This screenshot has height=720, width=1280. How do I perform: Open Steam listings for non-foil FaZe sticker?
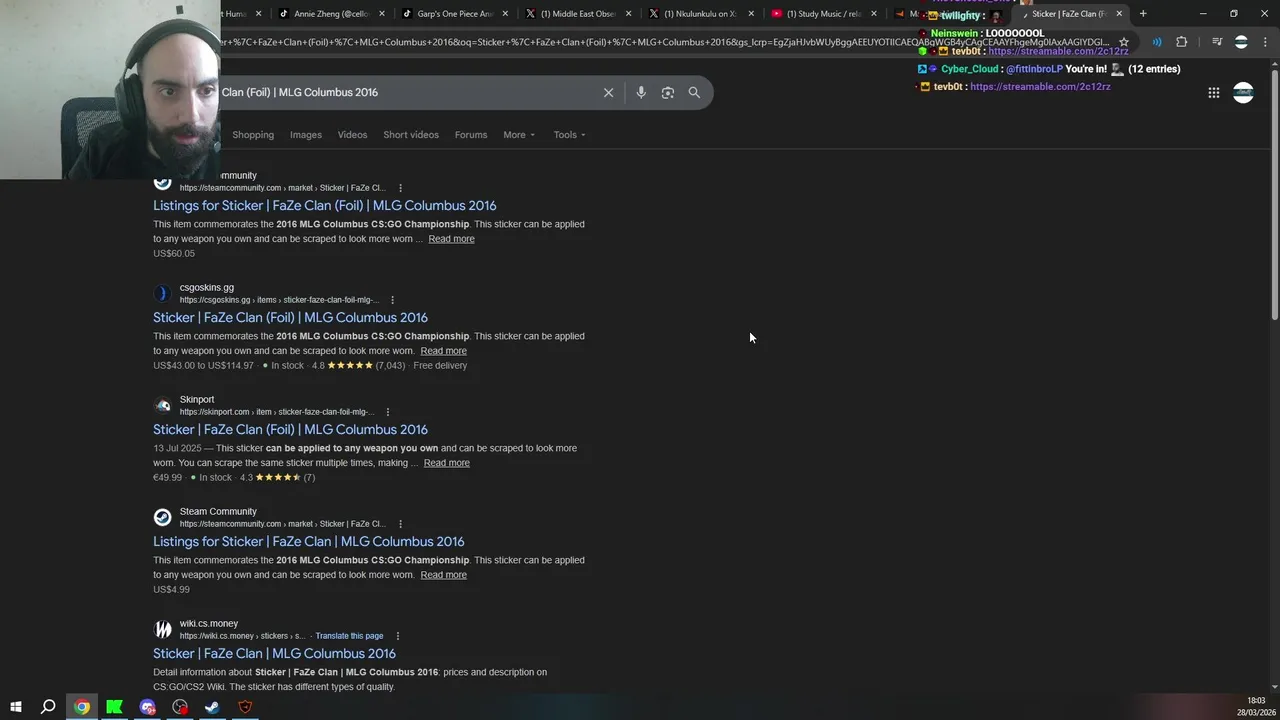point(309,541)
